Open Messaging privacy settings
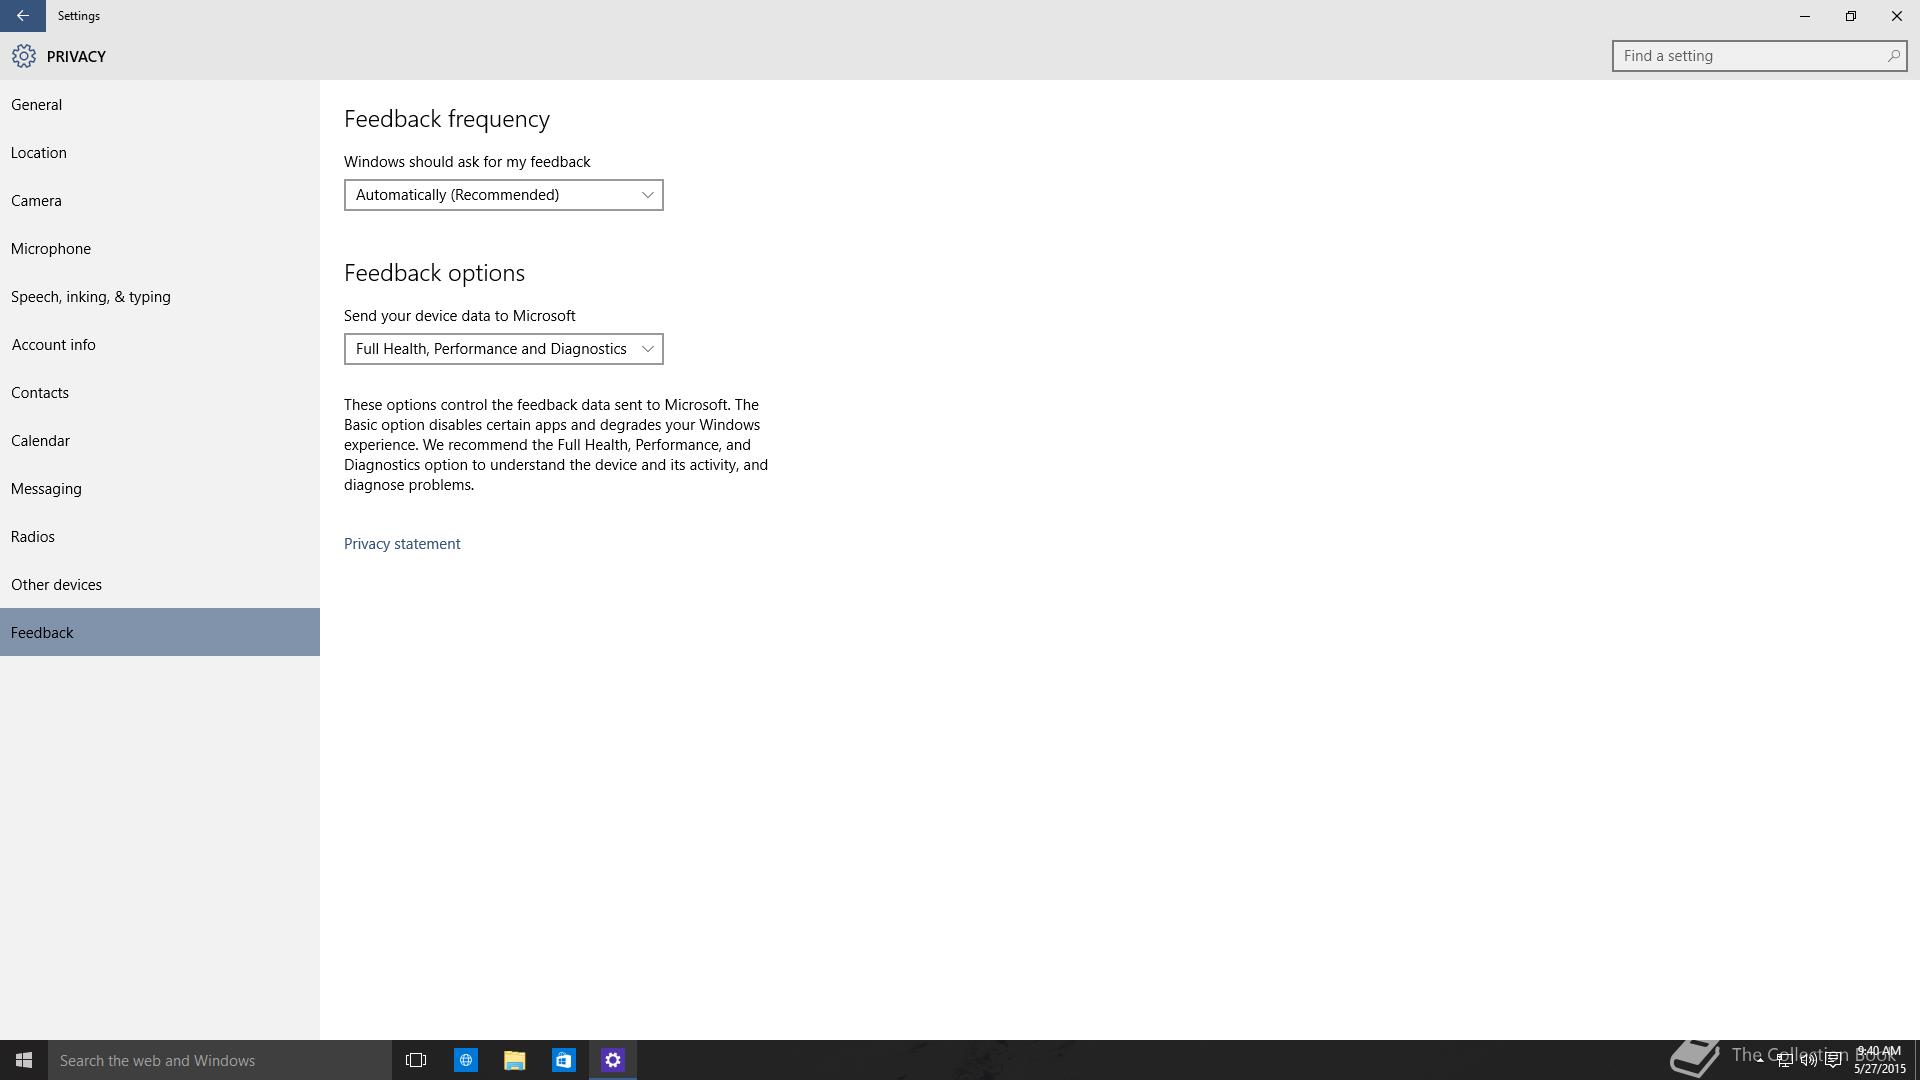 pyautogui.click(x=160, y=489)
